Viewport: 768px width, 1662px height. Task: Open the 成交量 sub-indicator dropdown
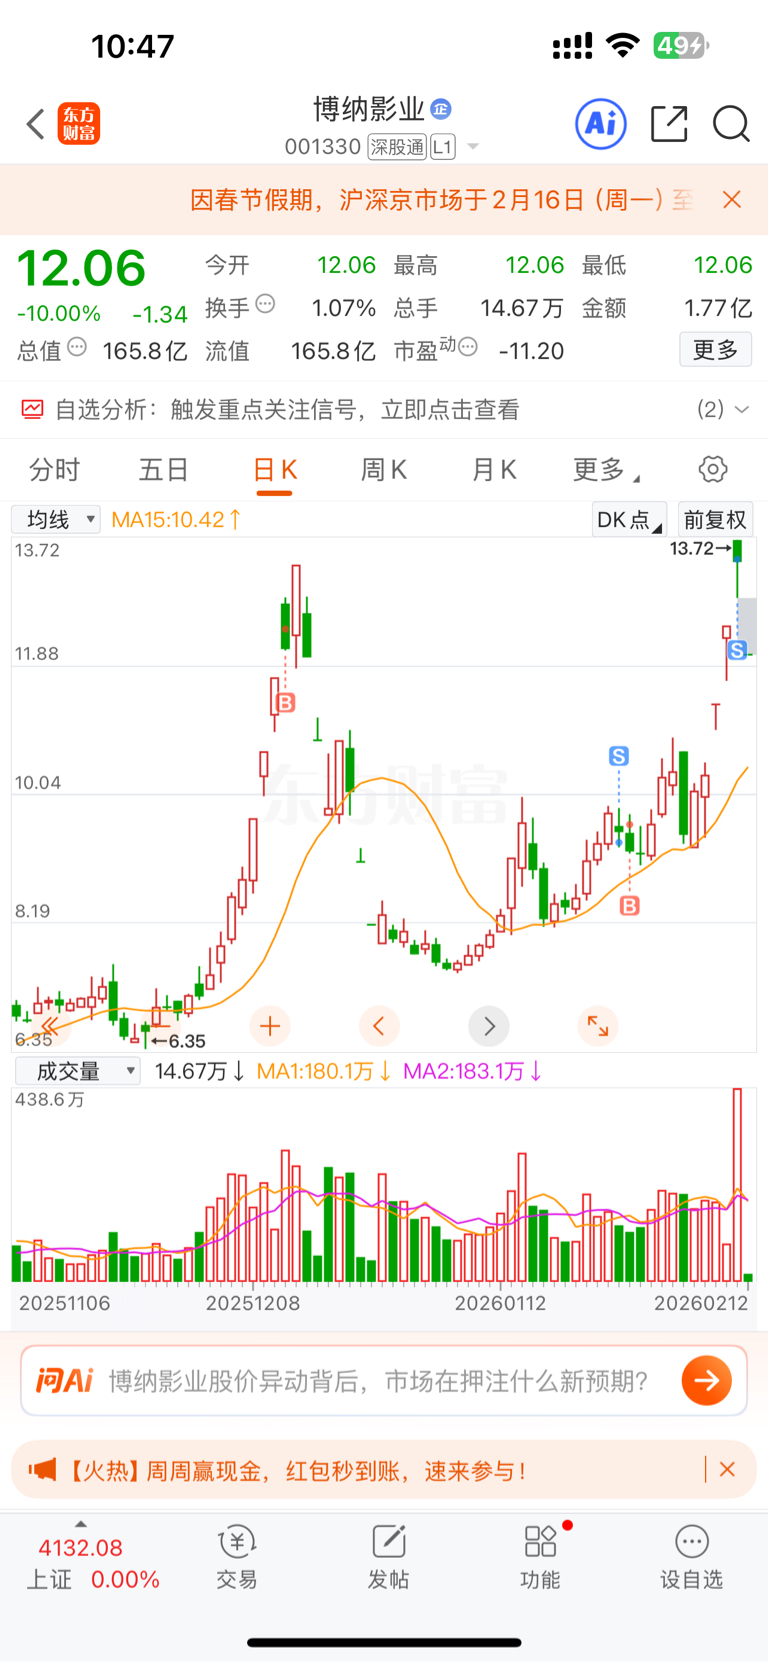pyautogui.click(x=77, y=1071)
